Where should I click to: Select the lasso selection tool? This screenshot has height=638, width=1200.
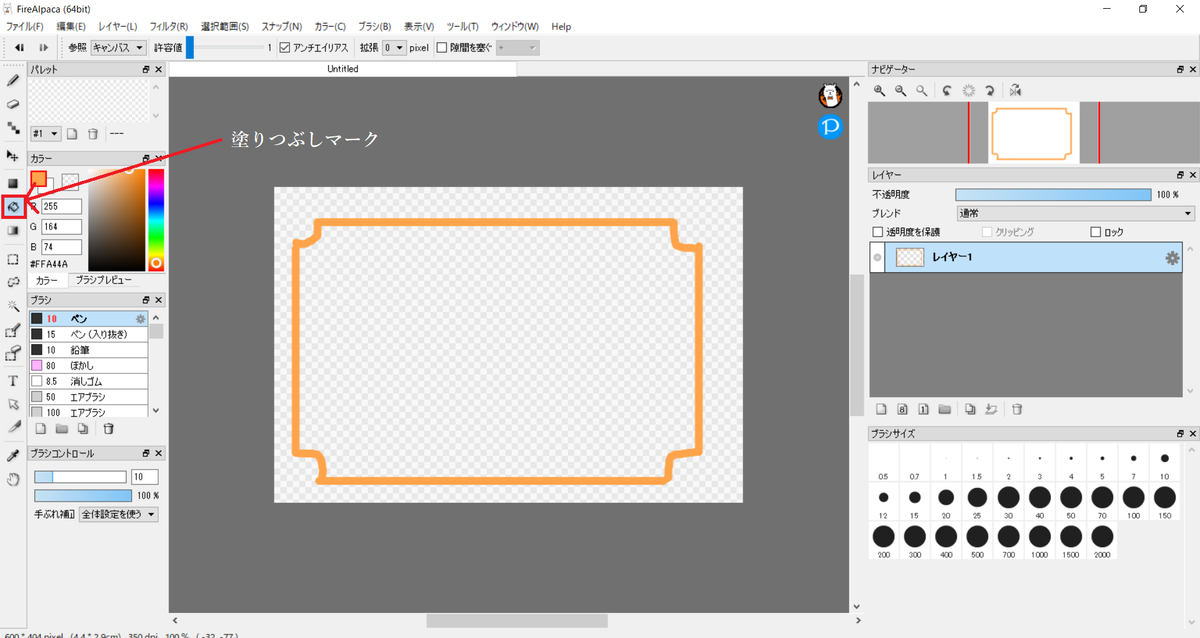[x=13, y=281]
